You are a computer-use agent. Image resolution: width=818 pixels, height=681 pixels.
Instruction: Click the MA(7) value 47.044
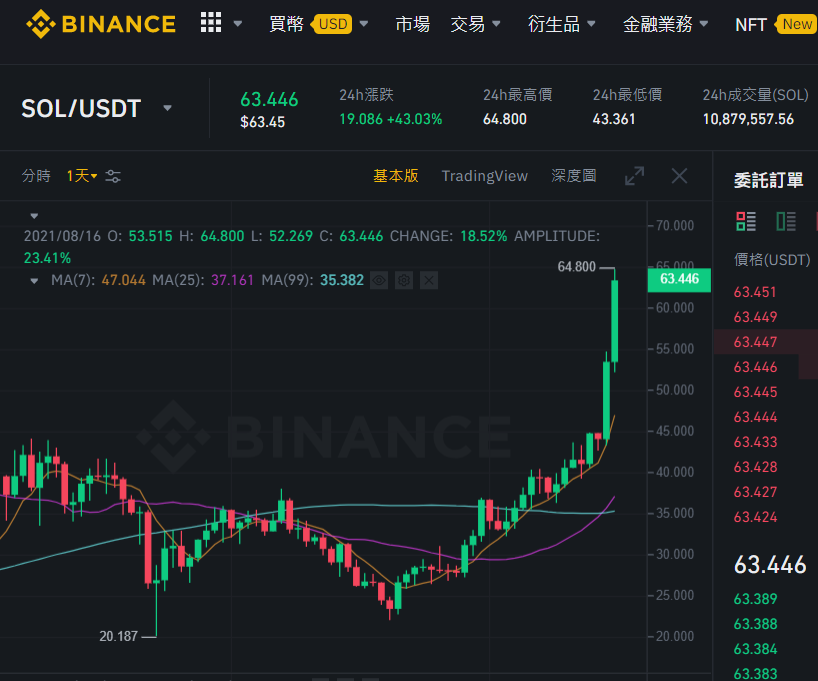[124, 281]
